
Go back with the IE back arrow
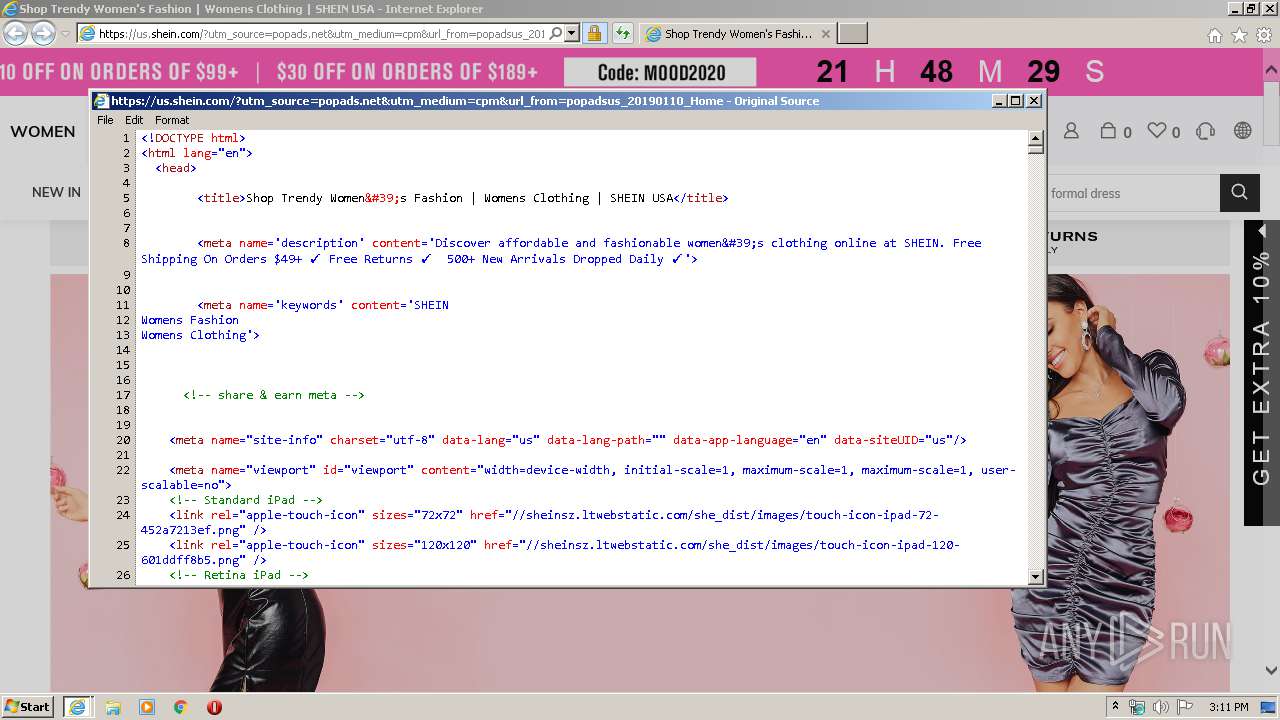(x=15, y=33)
